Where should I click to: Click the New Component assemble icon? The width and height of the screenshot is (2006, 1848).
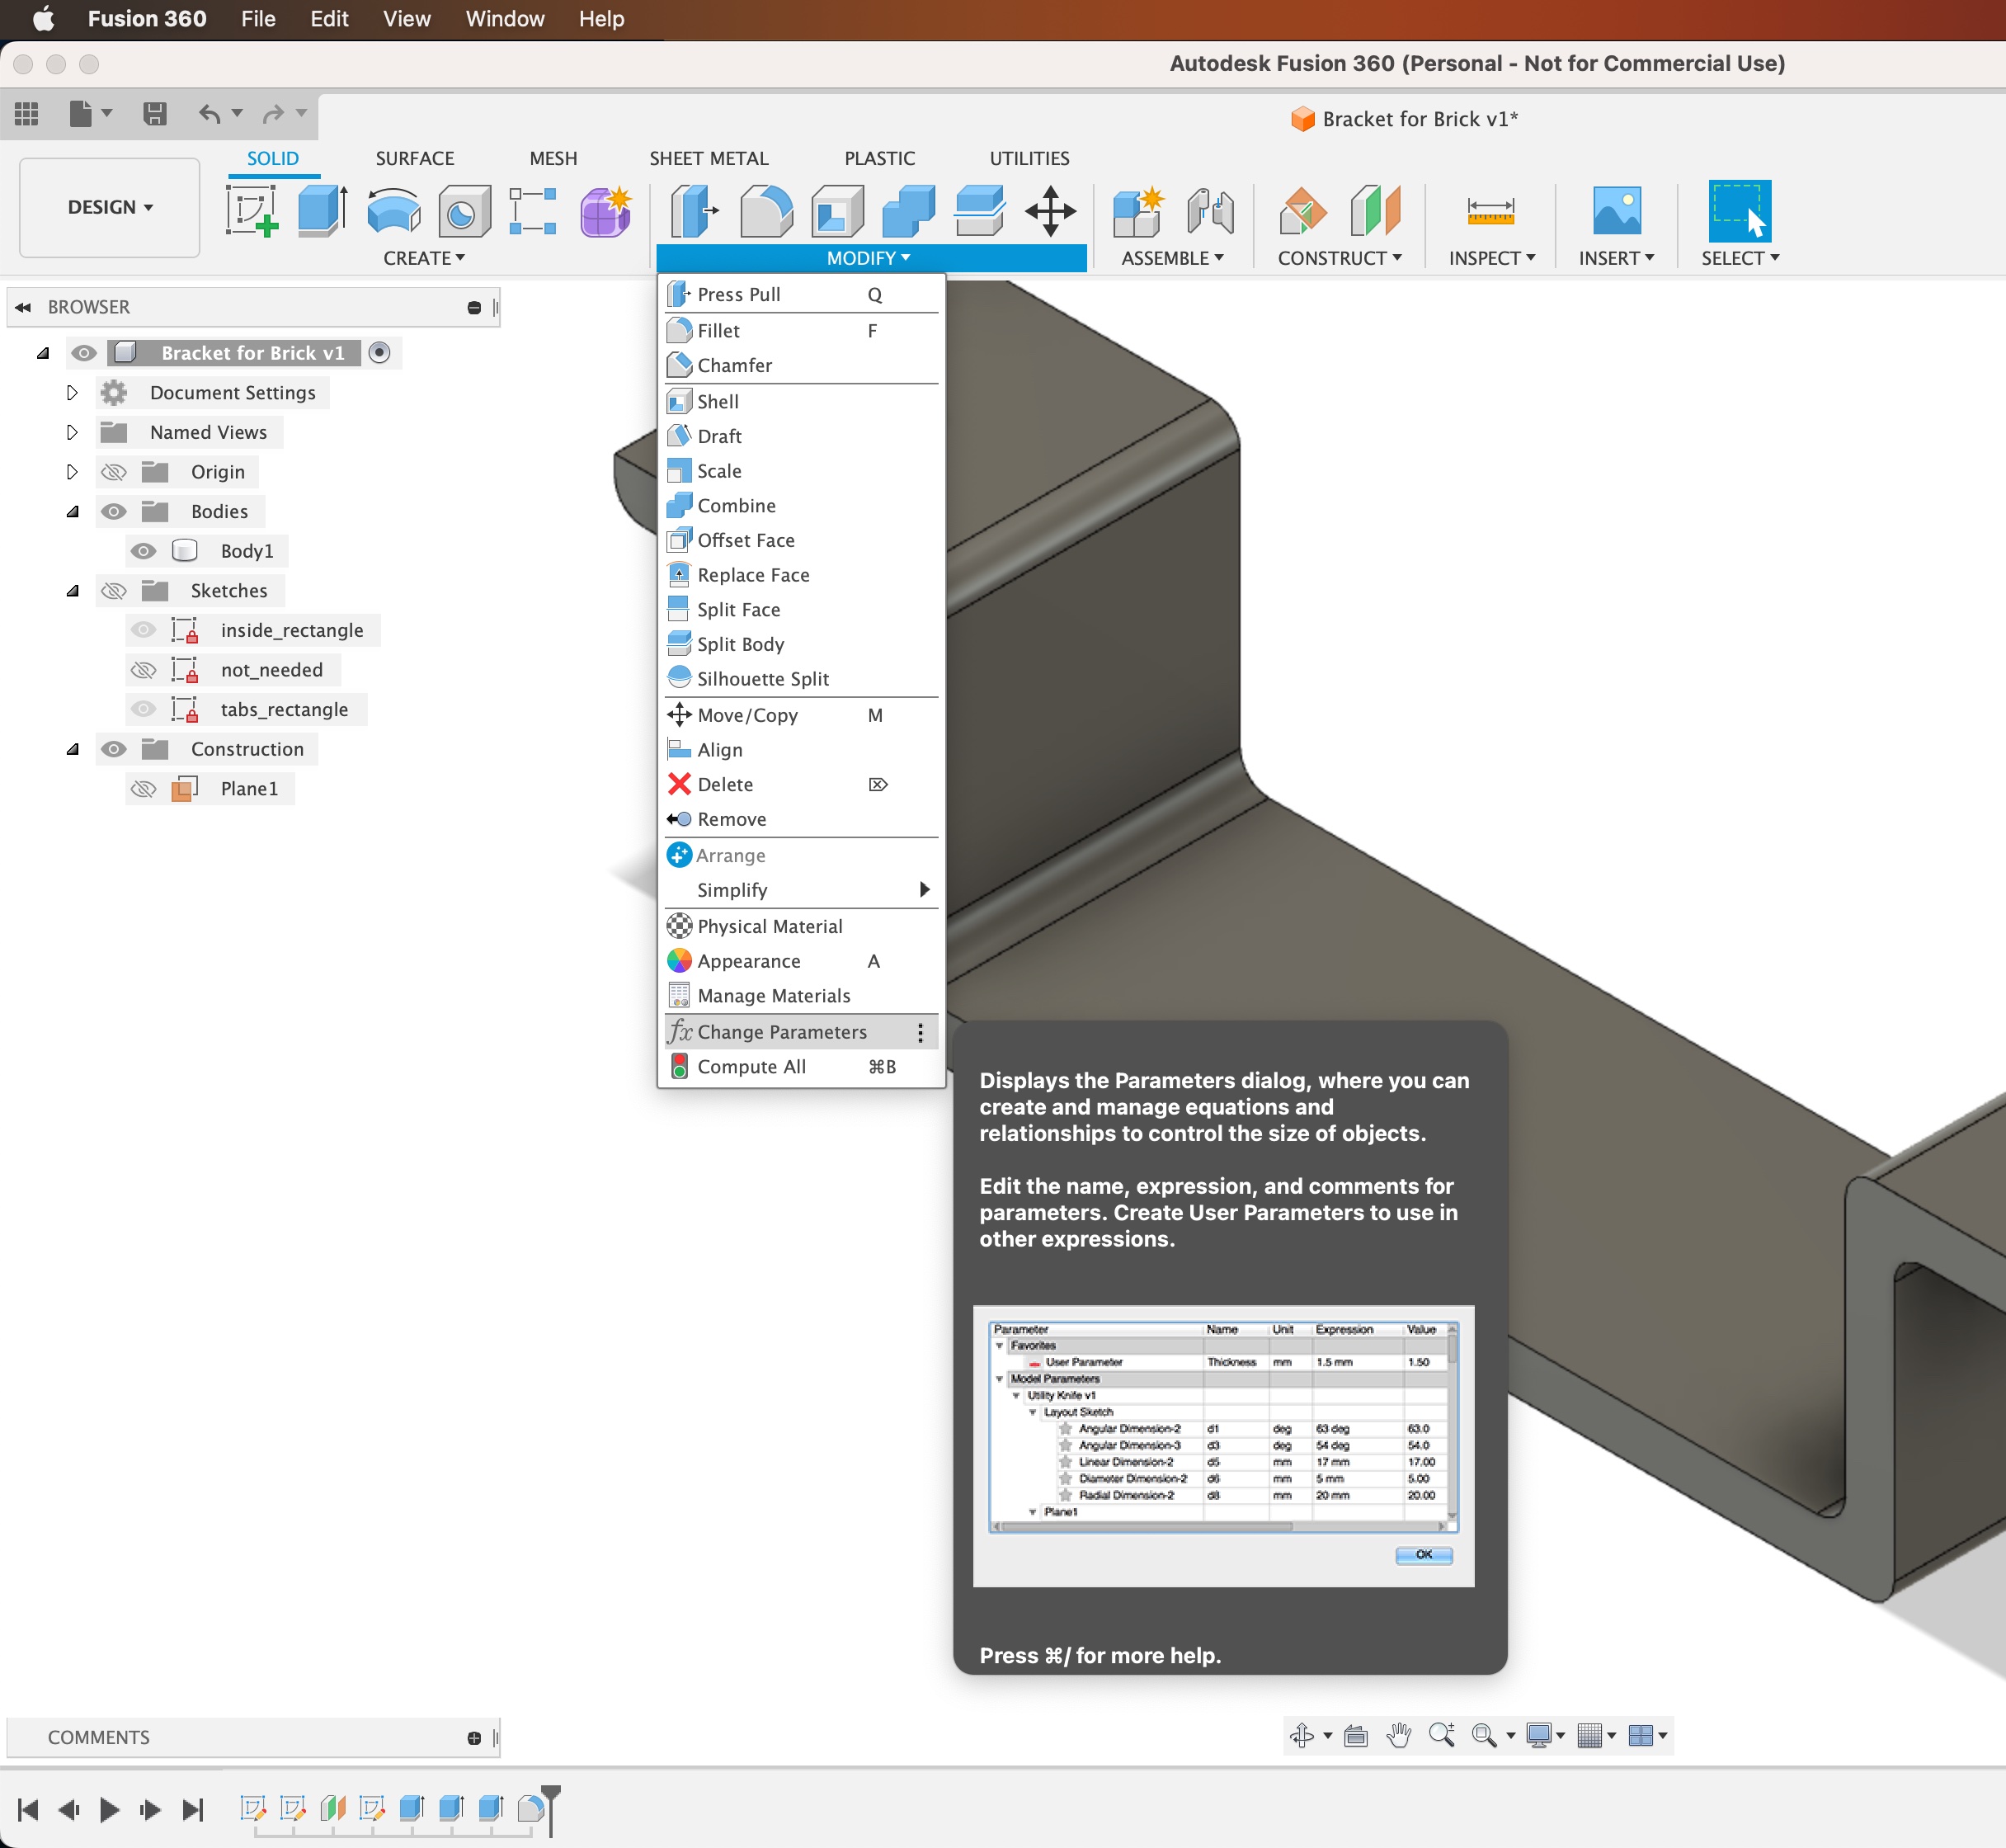(x=1138, y=210)
